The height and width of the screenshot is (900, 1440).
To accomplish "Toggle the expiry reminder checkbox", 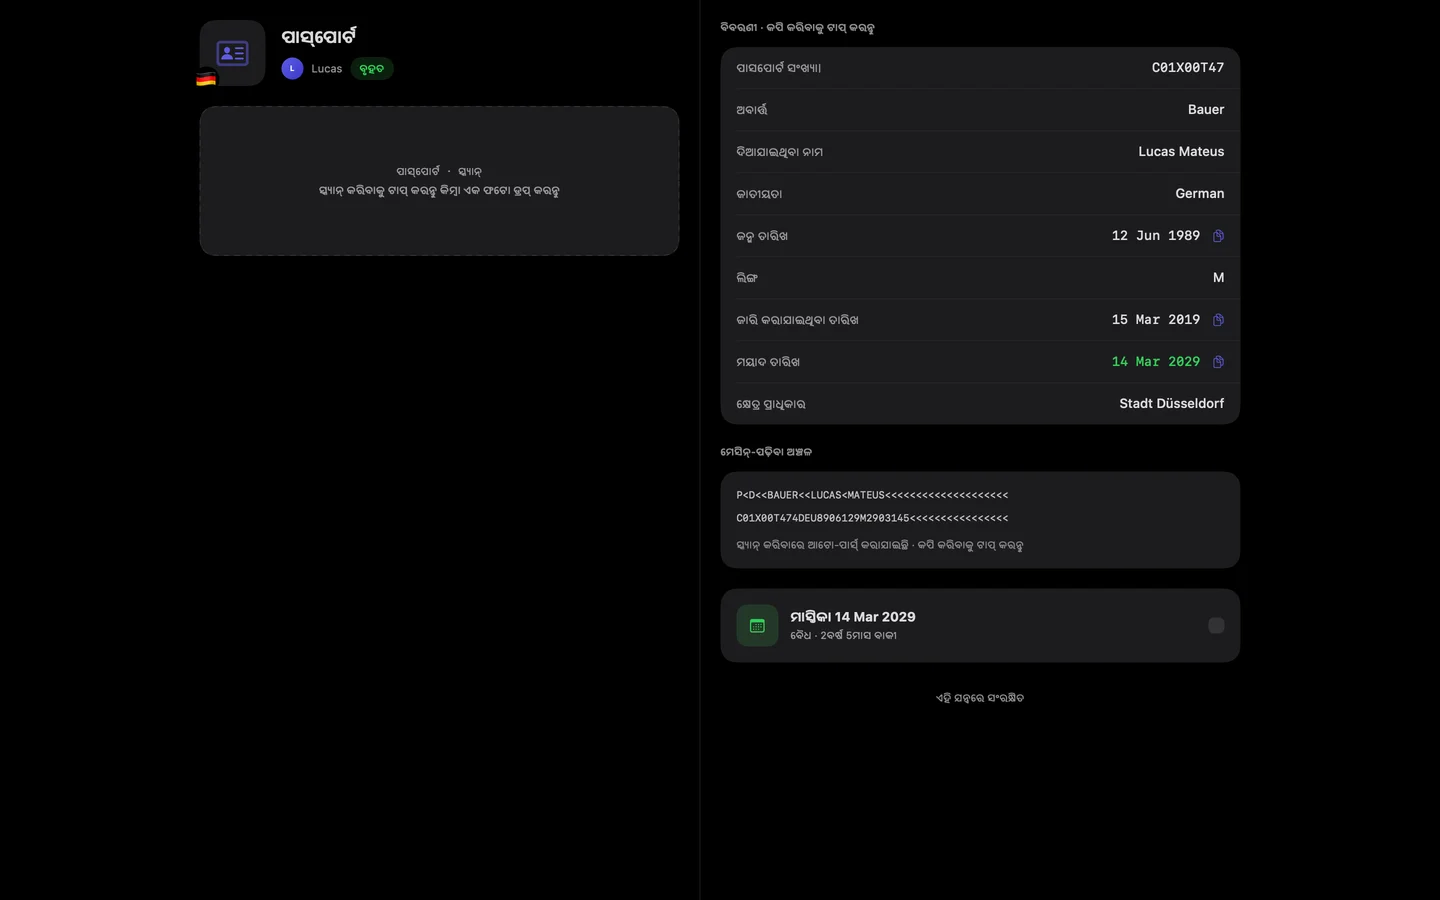I will point(1216,626).
